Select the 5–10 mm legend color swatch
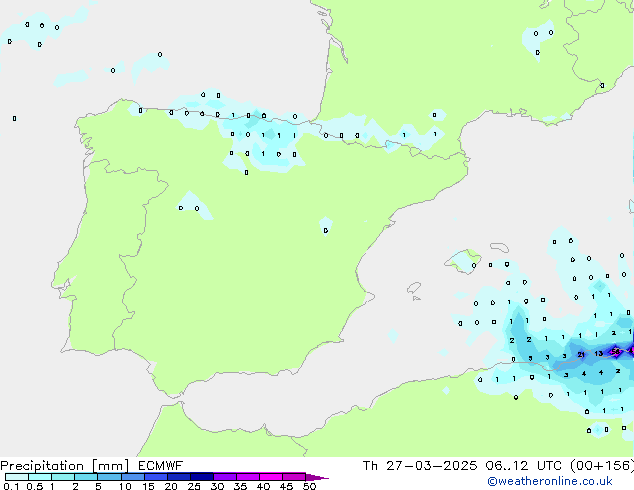Screen dimensions: 634x490 tap(110, 477)
